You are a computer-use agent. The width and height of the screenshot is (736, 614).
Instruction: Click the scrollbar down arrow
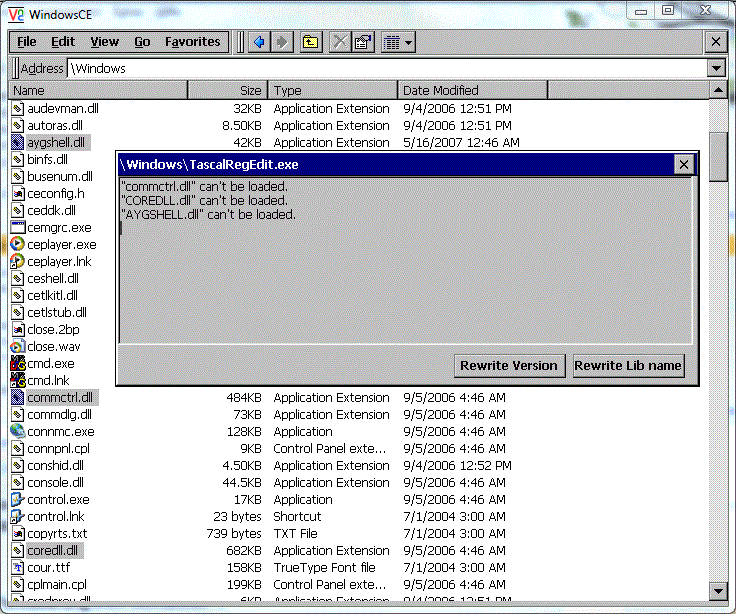click(718, 591)
